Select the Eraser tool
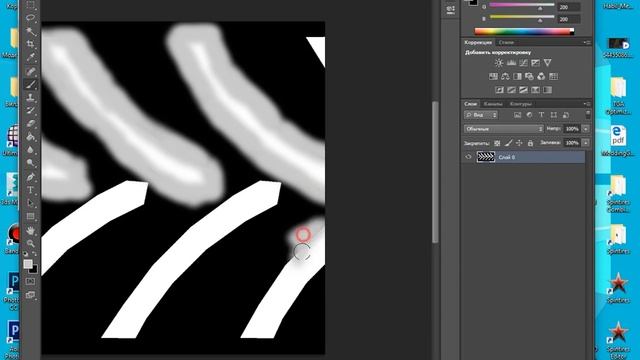The width and height of the screenshot is (640, 360). point(31,124)
